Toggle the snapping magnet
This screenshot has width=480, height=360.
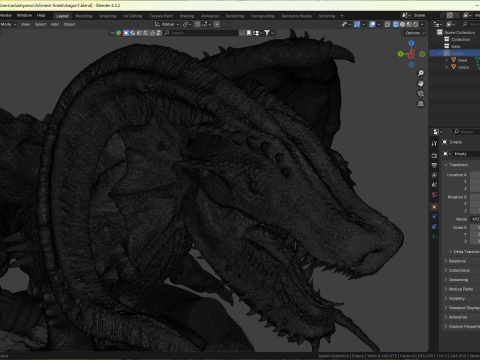pyautogui.click(x=197, y=24)
